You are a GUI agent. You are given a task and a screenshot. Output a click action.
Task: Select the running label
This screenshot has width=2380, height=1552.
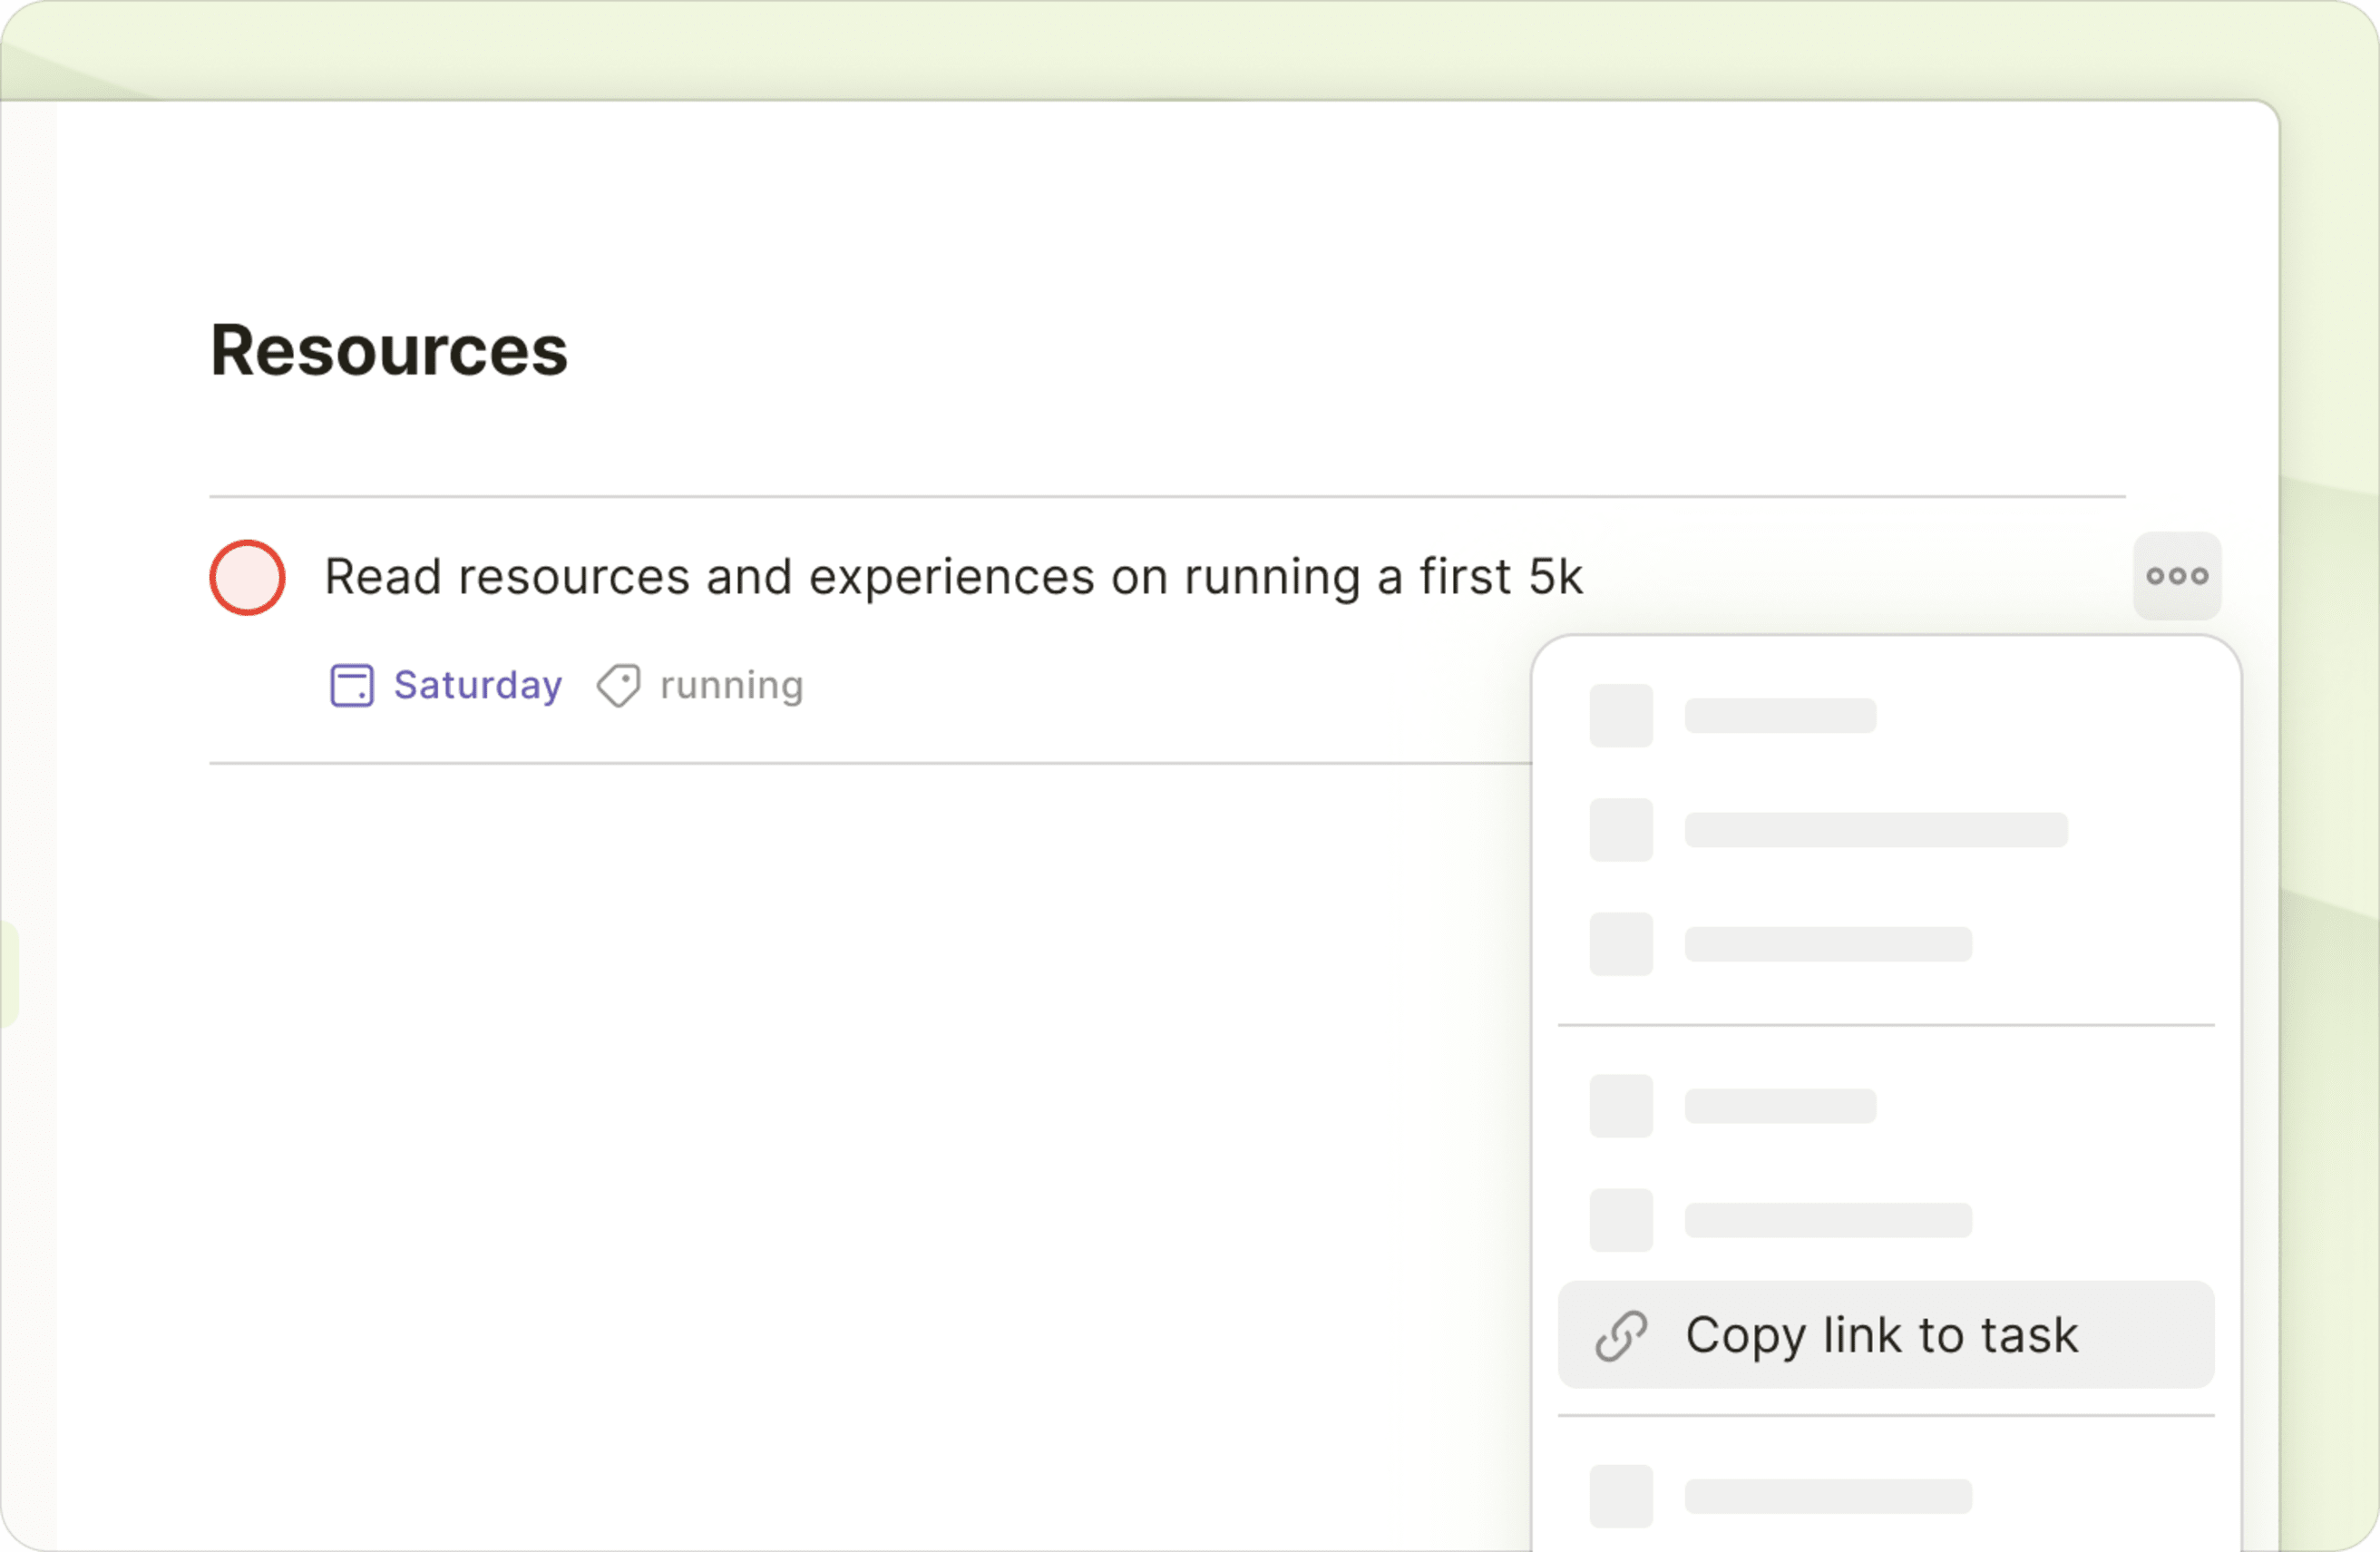(731, 686)
